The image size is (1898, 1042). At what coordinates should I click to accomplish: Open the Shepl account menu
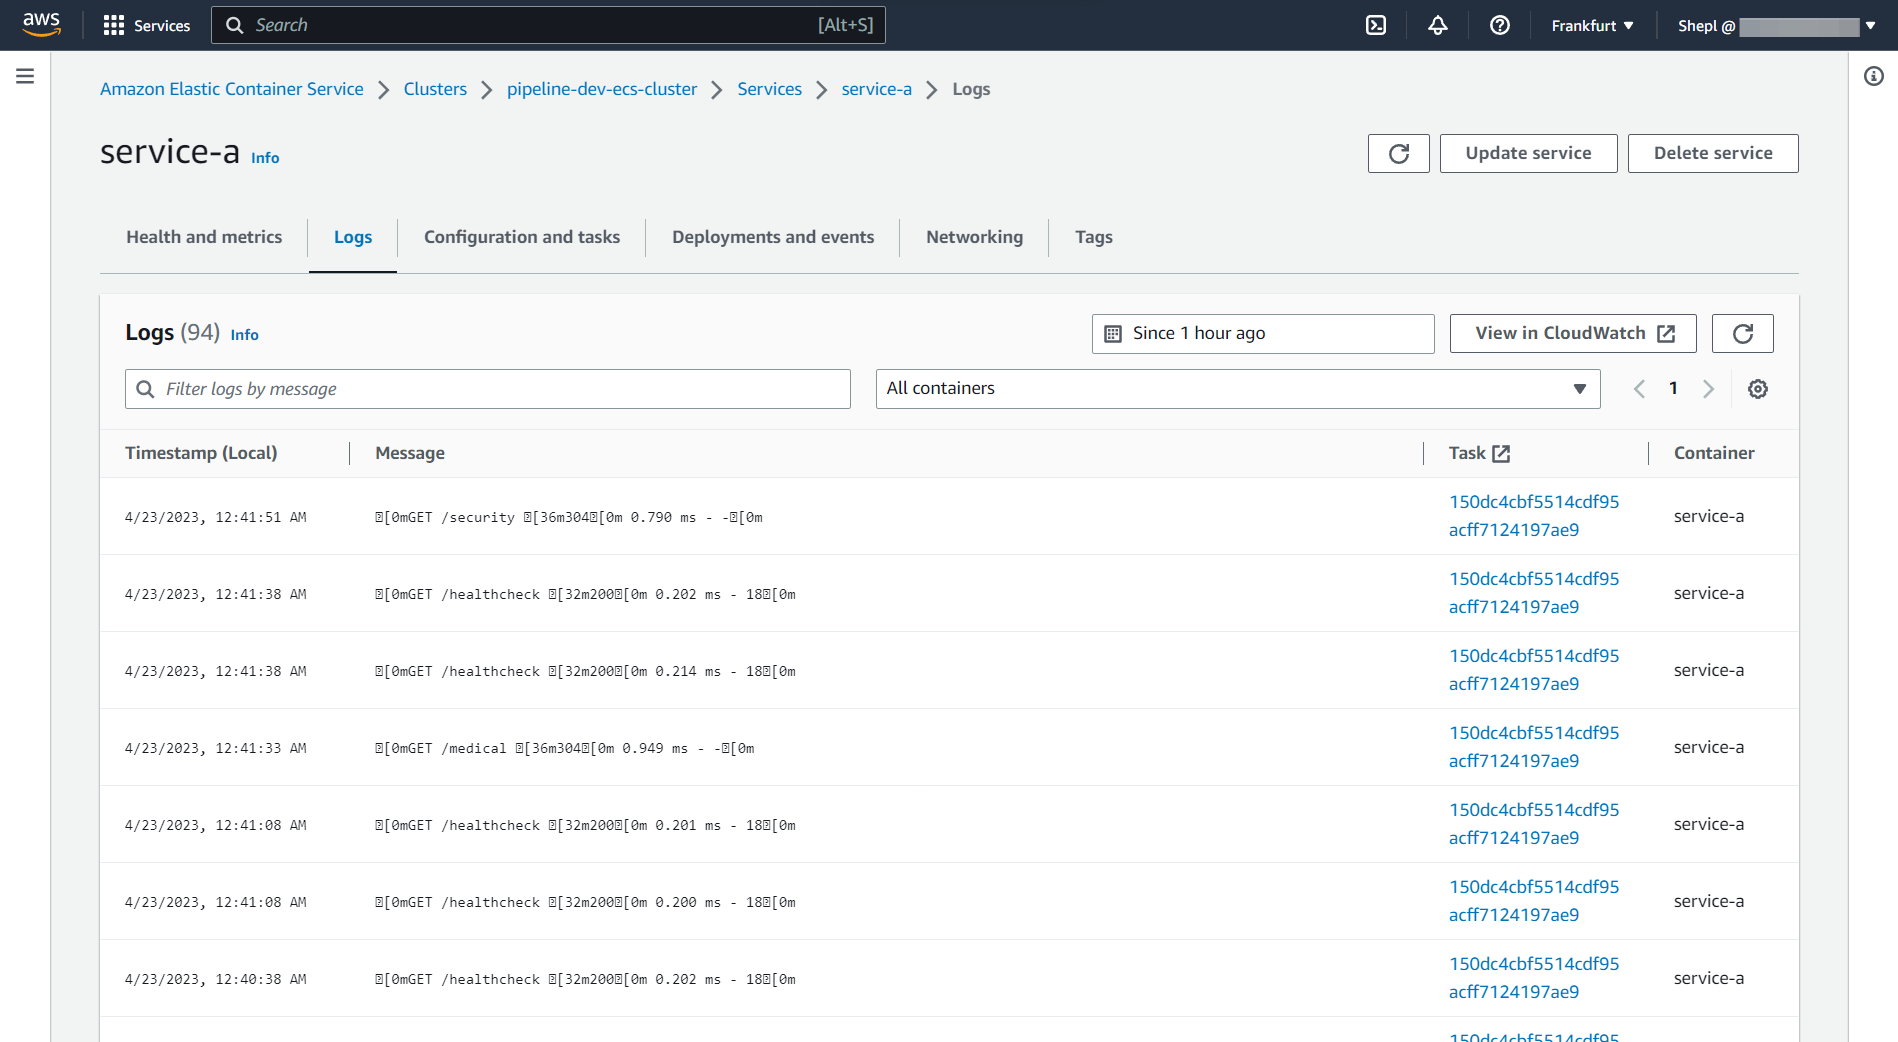(x=1776, y=25)
